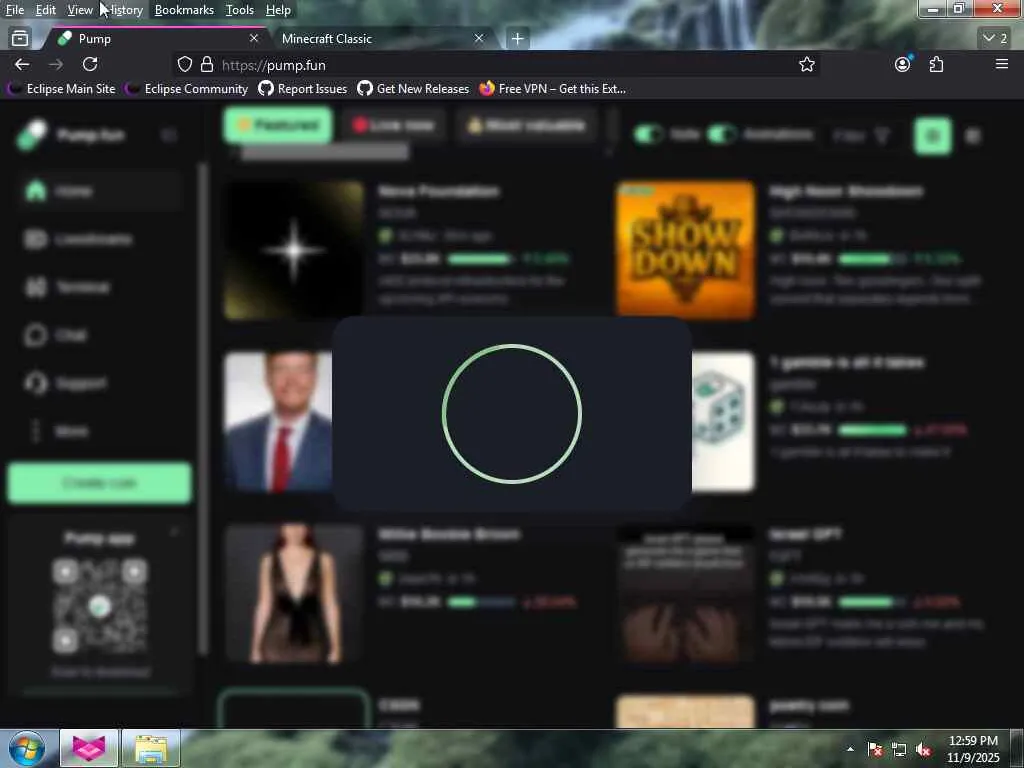Screen dimensions: 1024x768
Task: Open the Edit menu
Action: coord(46,10)
